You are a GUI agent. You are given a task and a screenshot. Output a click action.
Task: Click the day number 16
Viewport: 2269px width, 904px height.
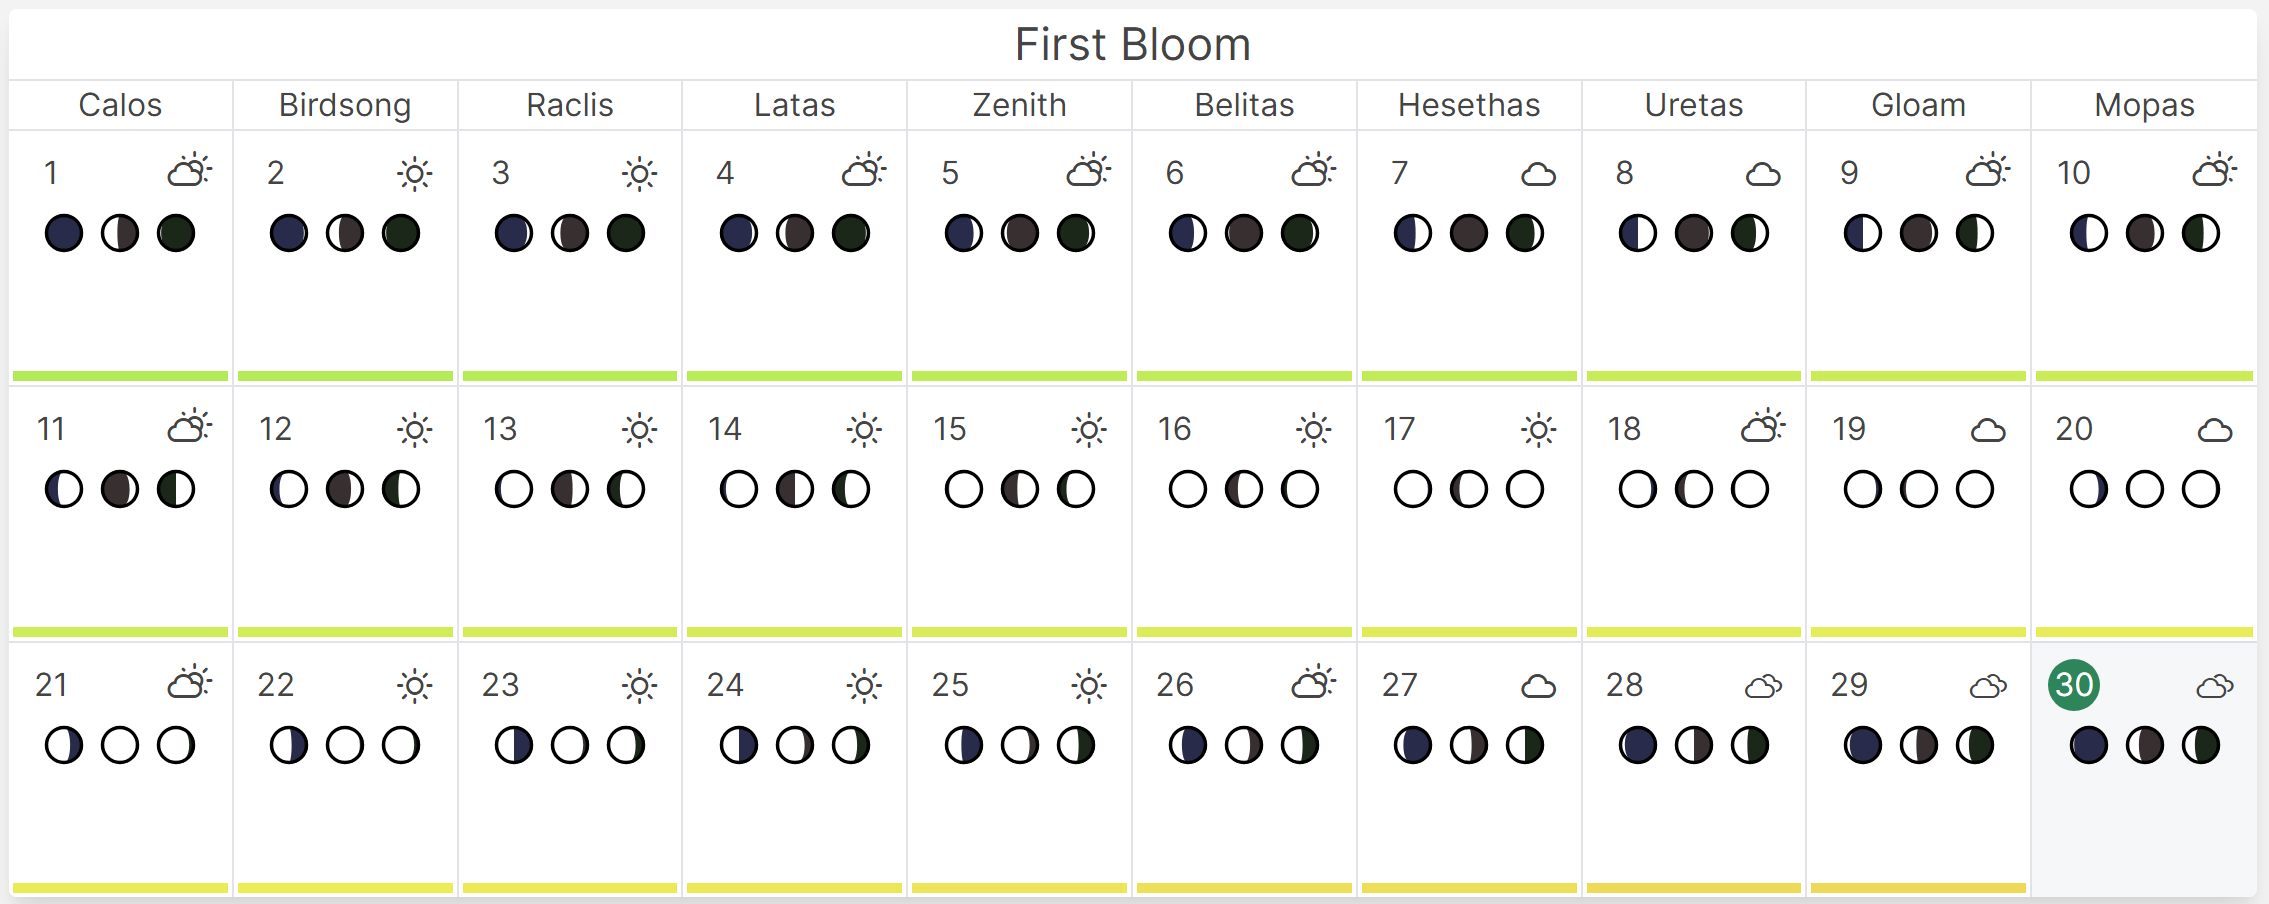(x=1174, y=429)
